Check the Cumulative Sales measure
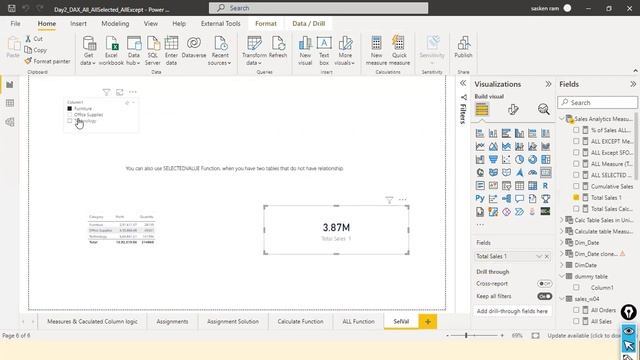Screen dimensions: 640x360 [x=576, y=186]
